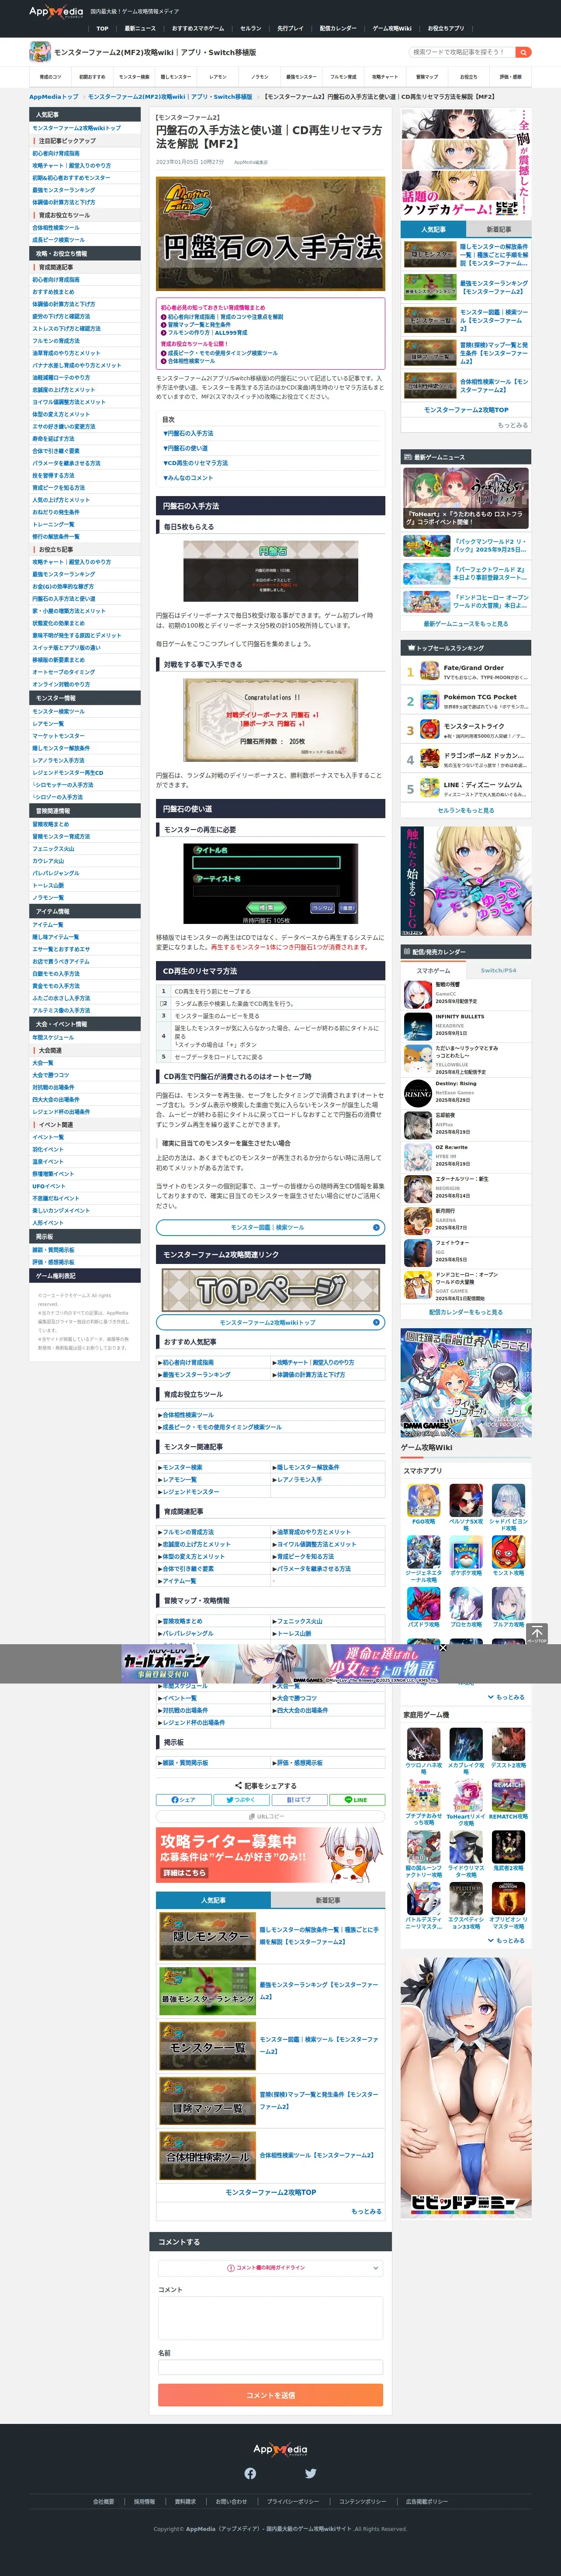Expand もっとみる under 家庭用ゲーム機 list
Image resolution: width=561 pixels, height=2576 pixels.
tap(506, 1940)
